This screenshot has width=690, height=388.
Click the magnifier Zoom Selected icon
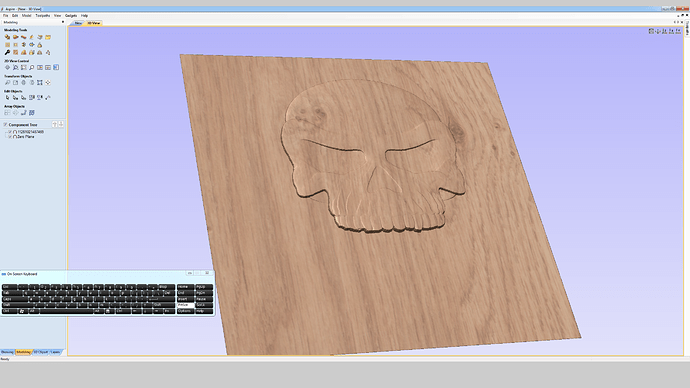tap(32, 67)
